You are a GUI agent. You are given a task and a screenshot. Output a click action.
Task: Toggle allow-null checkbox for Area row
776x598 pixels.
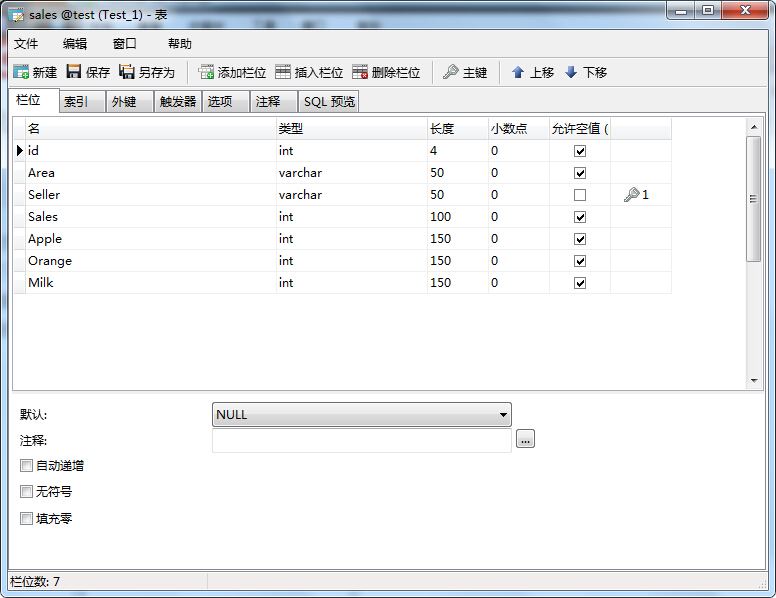click(580, 173)
